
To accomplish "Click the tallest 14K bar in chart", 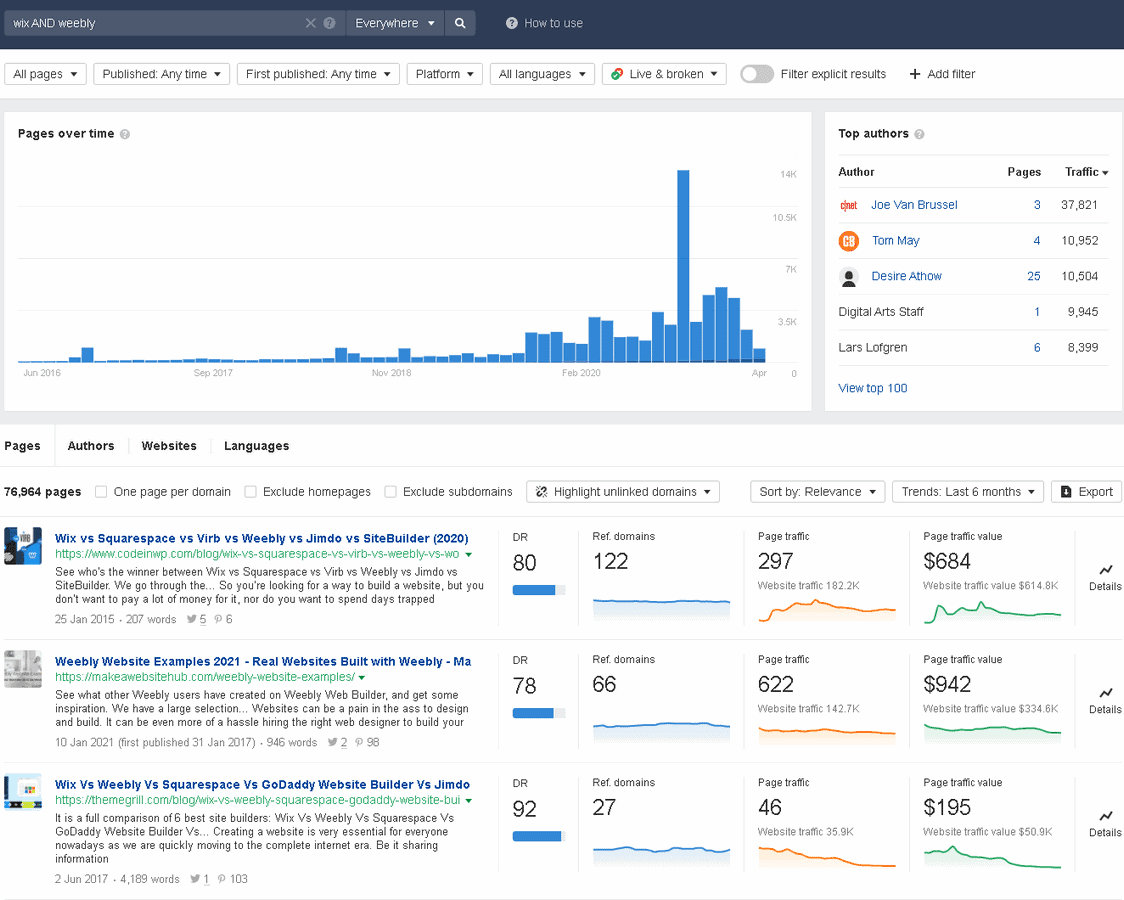I will pos(683,266).
